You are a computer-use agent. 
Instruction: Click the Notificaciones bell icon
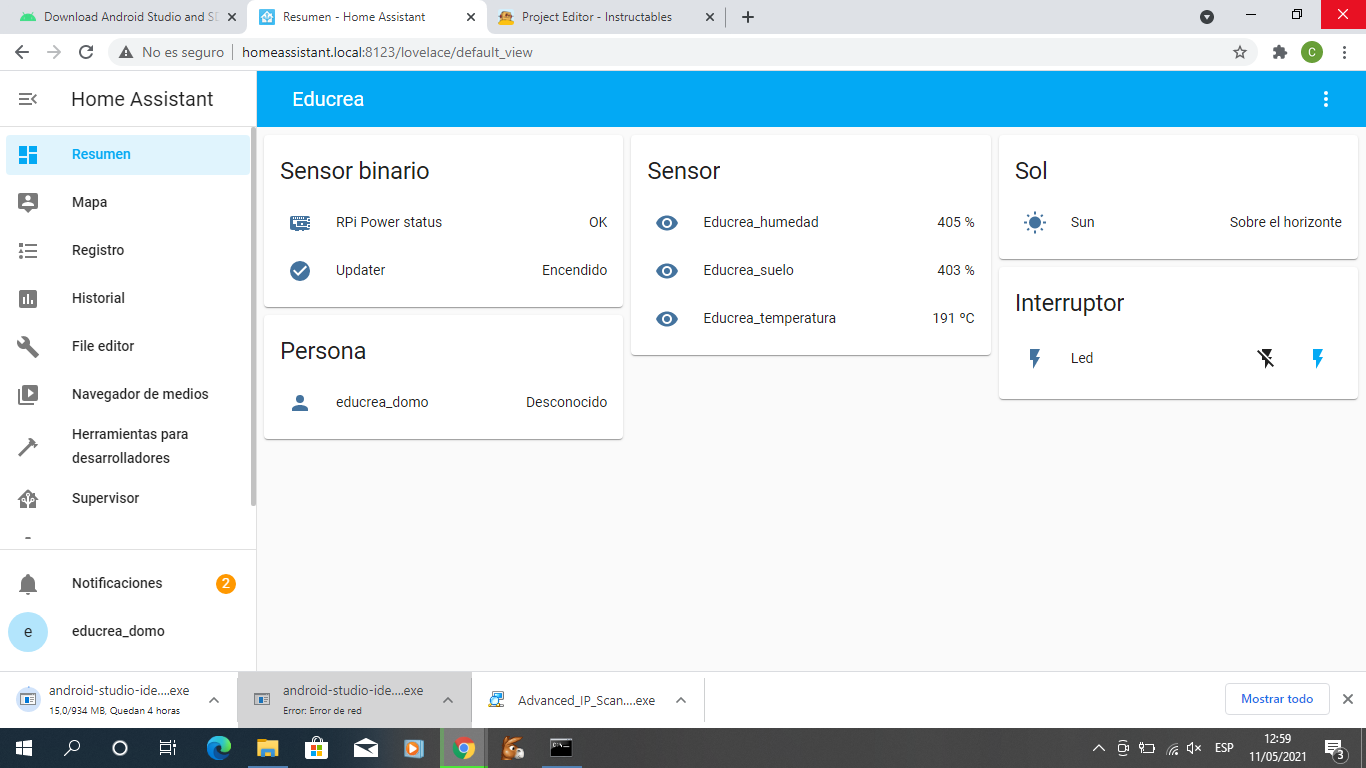pyautogui.click(x=28, y=584)
